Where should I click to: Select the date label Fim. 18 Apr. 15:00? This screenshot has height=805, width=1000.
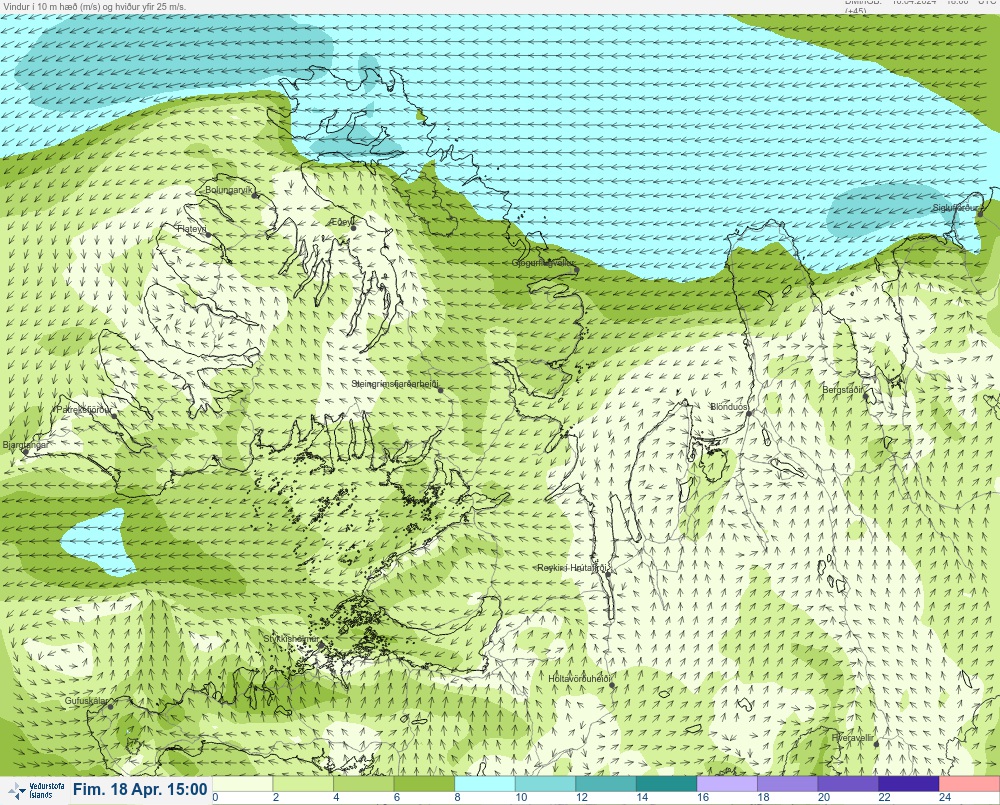click(140, 790)
